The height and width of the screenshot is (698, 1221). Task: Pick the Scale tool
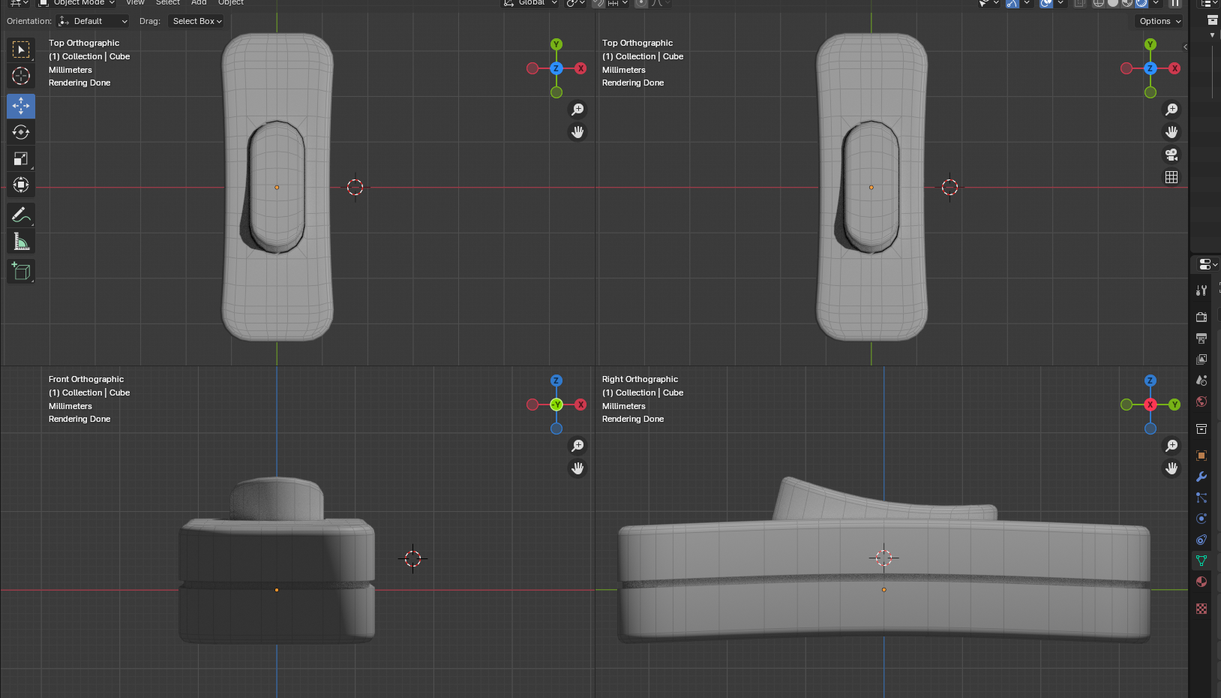click(21, 158)
